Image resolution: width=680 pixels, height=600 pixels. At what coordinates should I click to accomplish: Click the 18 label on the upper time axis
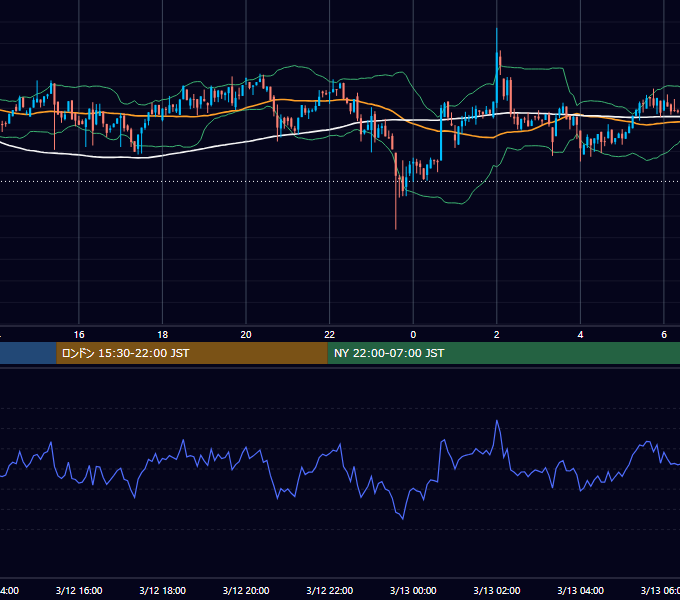[163, 335]
